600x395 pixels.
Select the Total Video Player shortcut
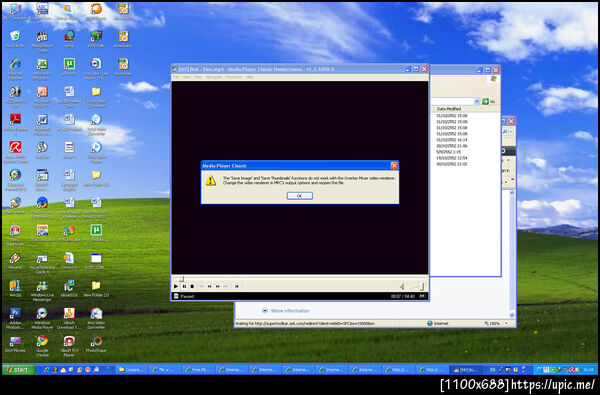click(96, 152)
